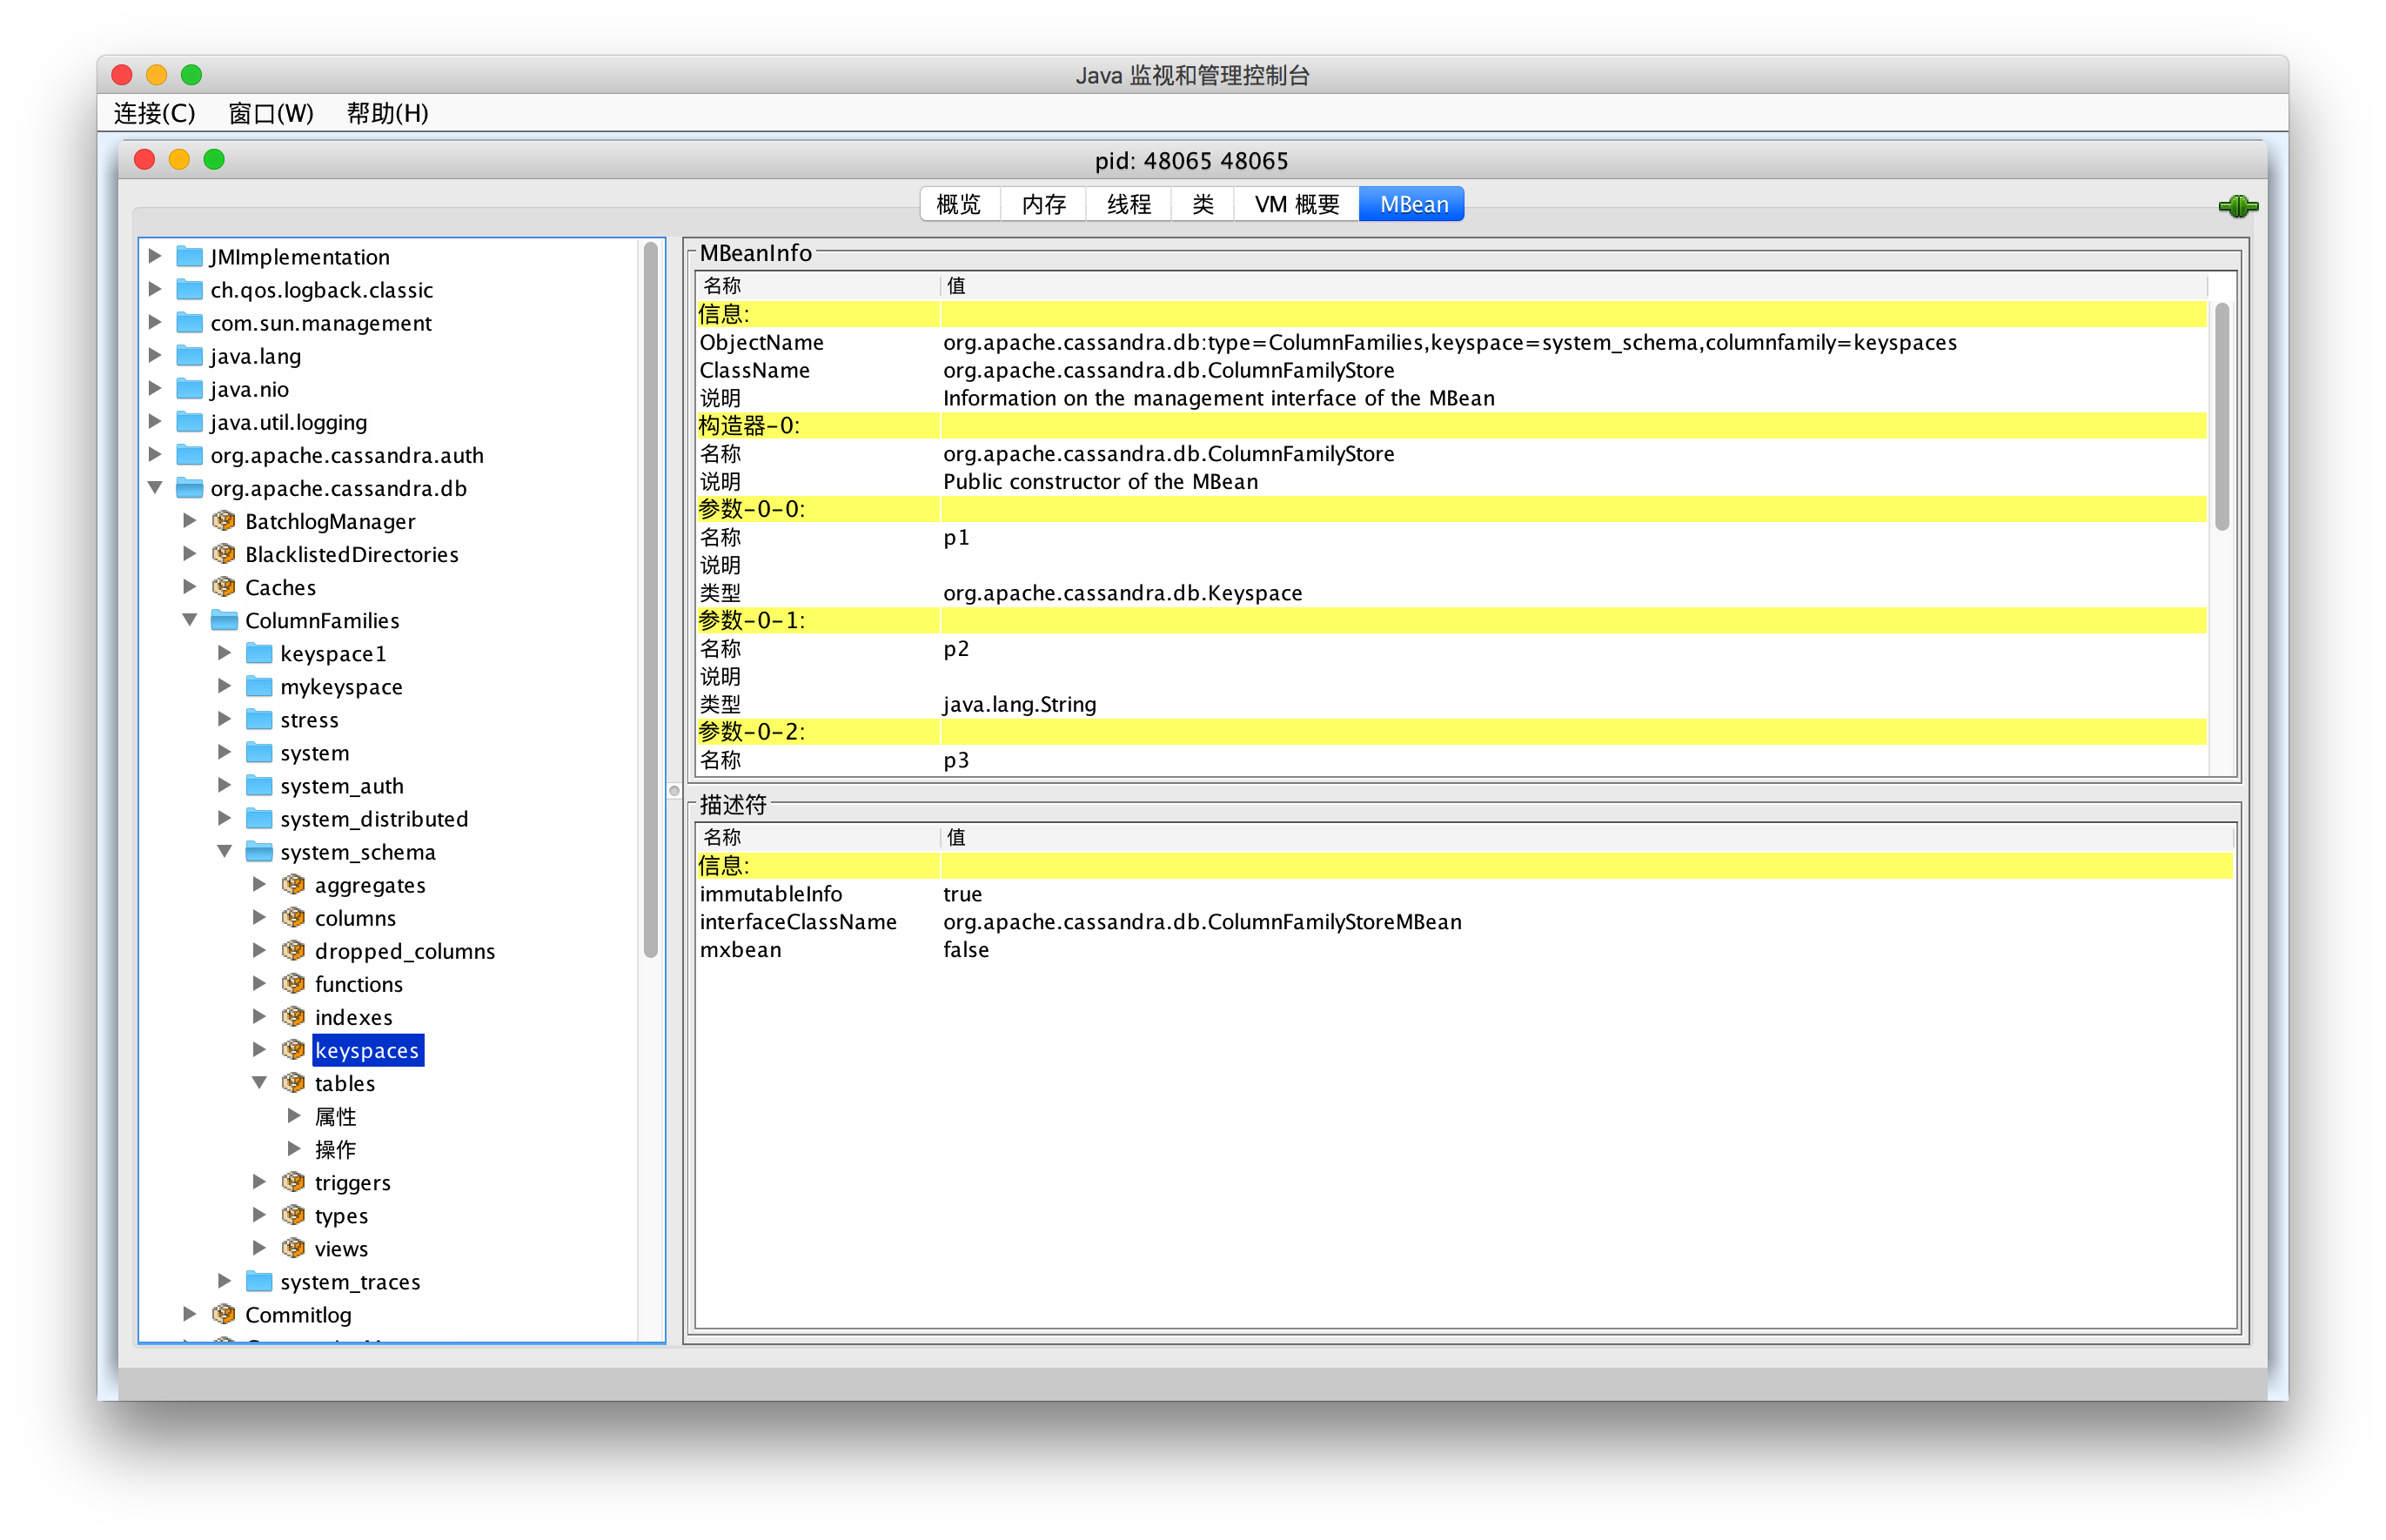Collapse the tables MBean node

pos(259,1083)
